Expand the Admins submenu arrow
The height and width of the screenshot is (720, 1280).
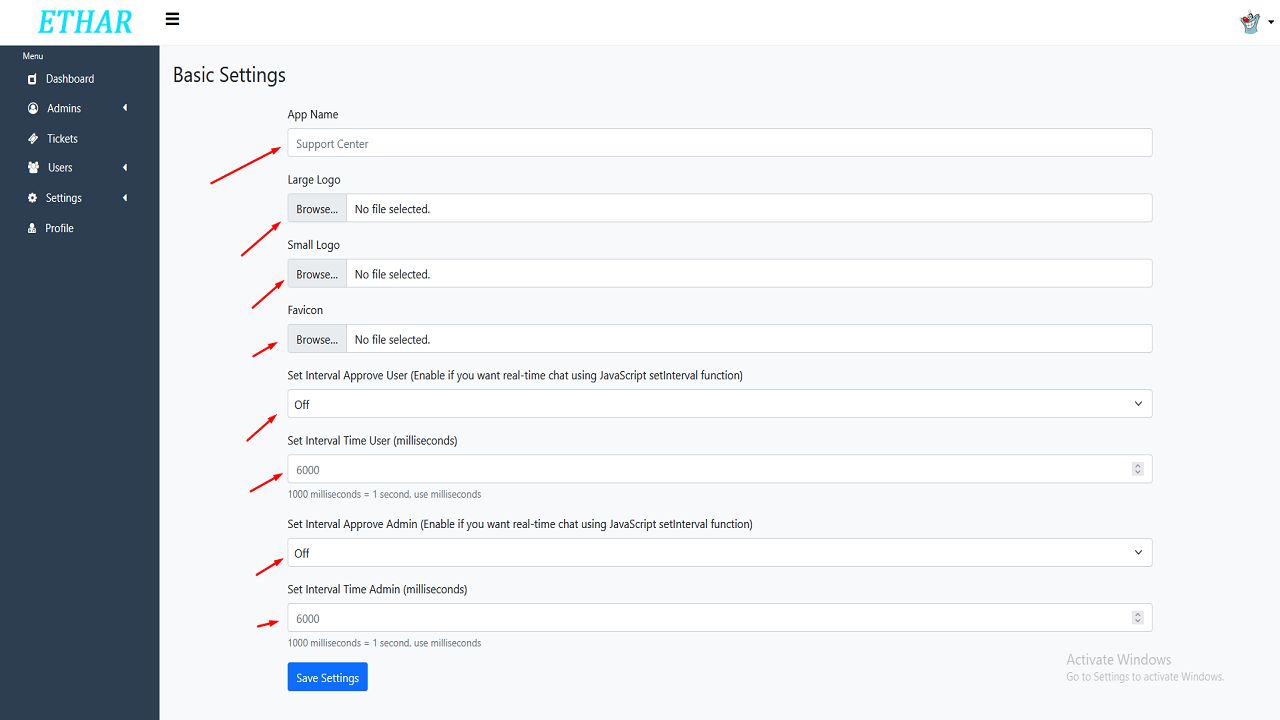[x=125, y=108]
